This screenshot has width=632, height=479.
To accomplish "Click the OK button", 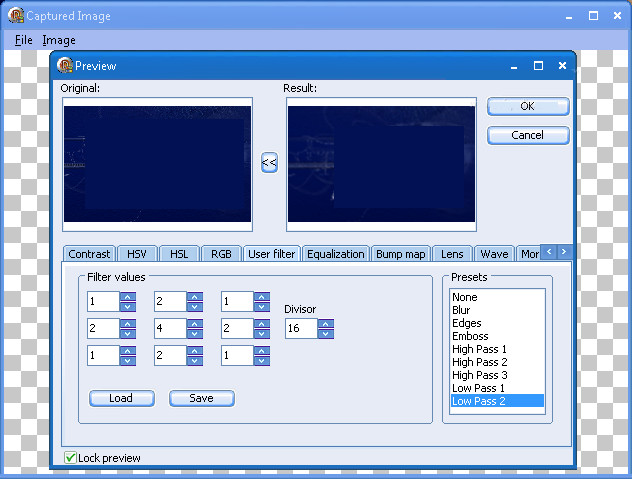I will (x=528, y=106).
